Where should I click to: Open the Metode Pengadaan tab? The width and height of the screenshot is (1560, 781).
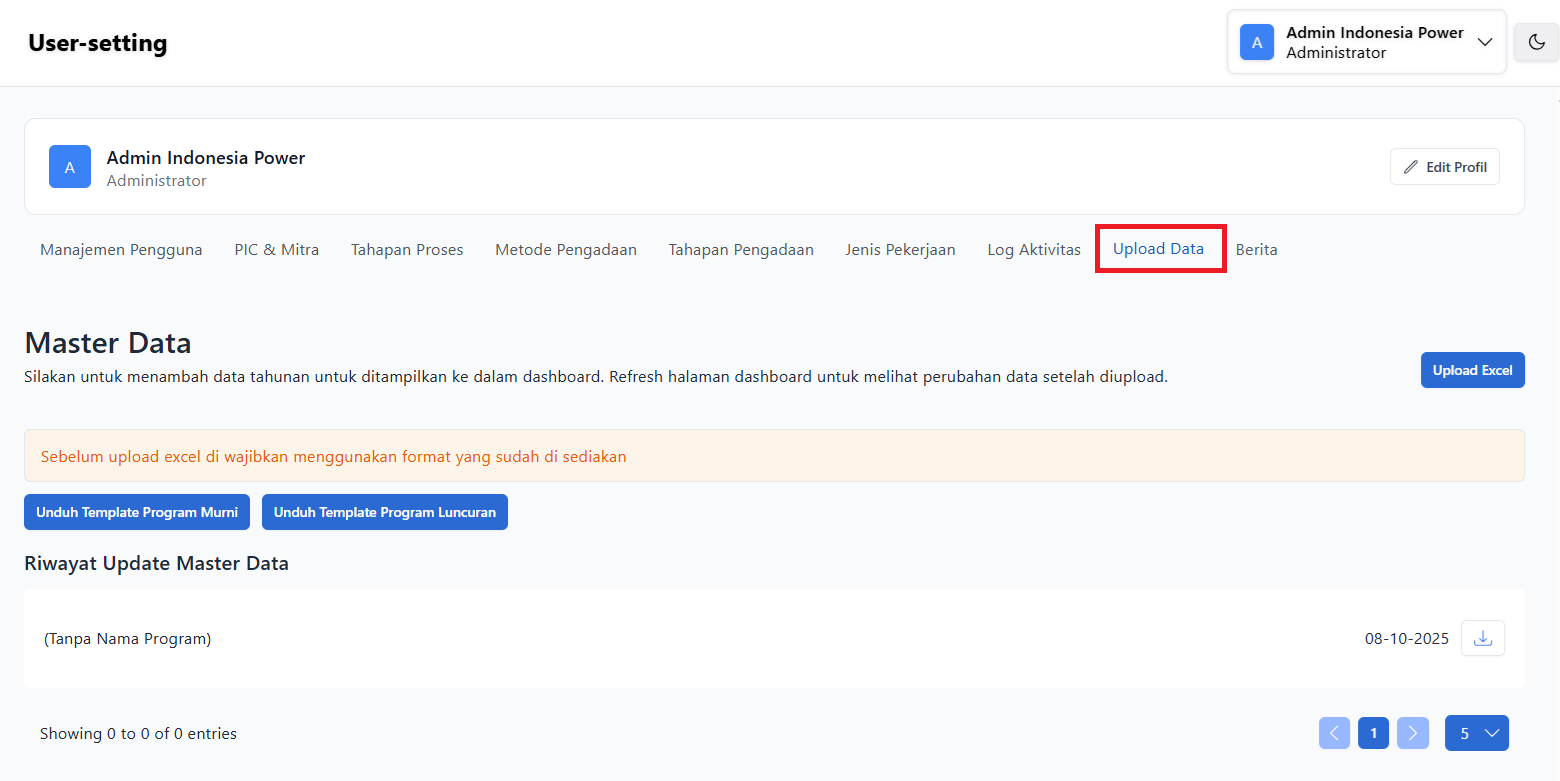566,249
